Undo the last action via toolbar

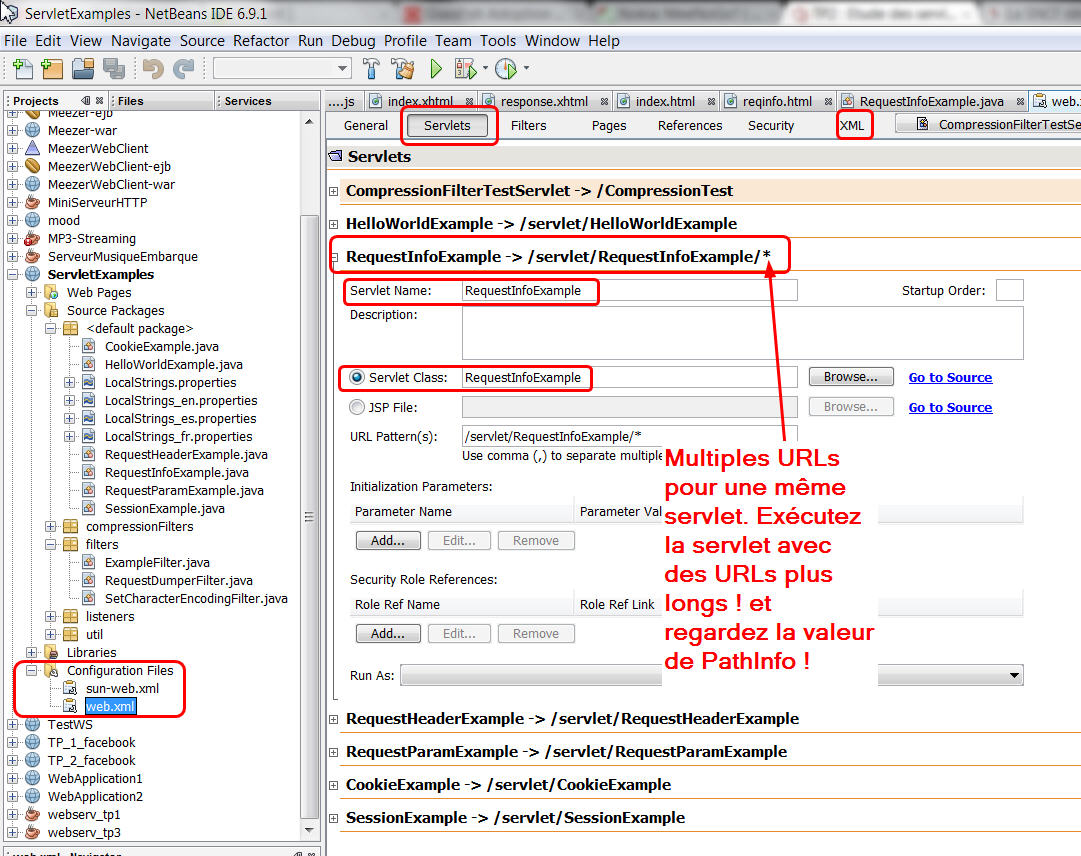click(x=153, y=68)
